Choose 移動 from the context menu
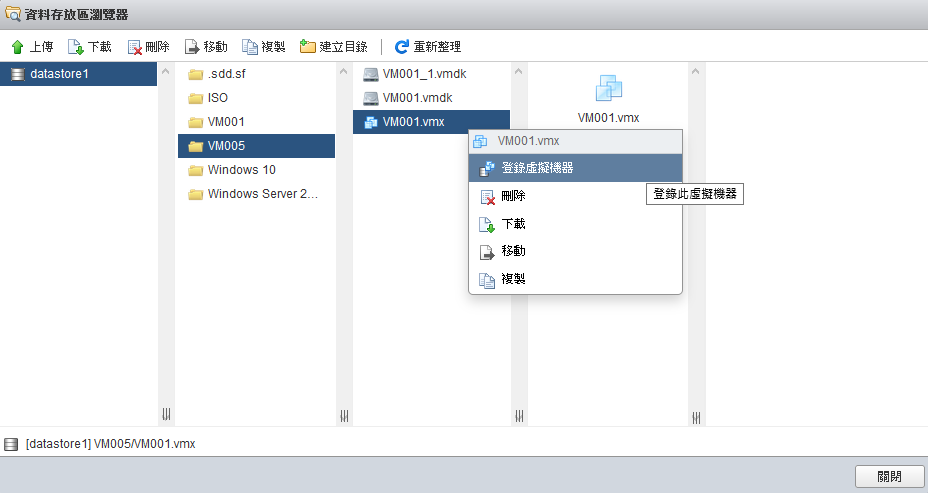 (x=575, y=251)
